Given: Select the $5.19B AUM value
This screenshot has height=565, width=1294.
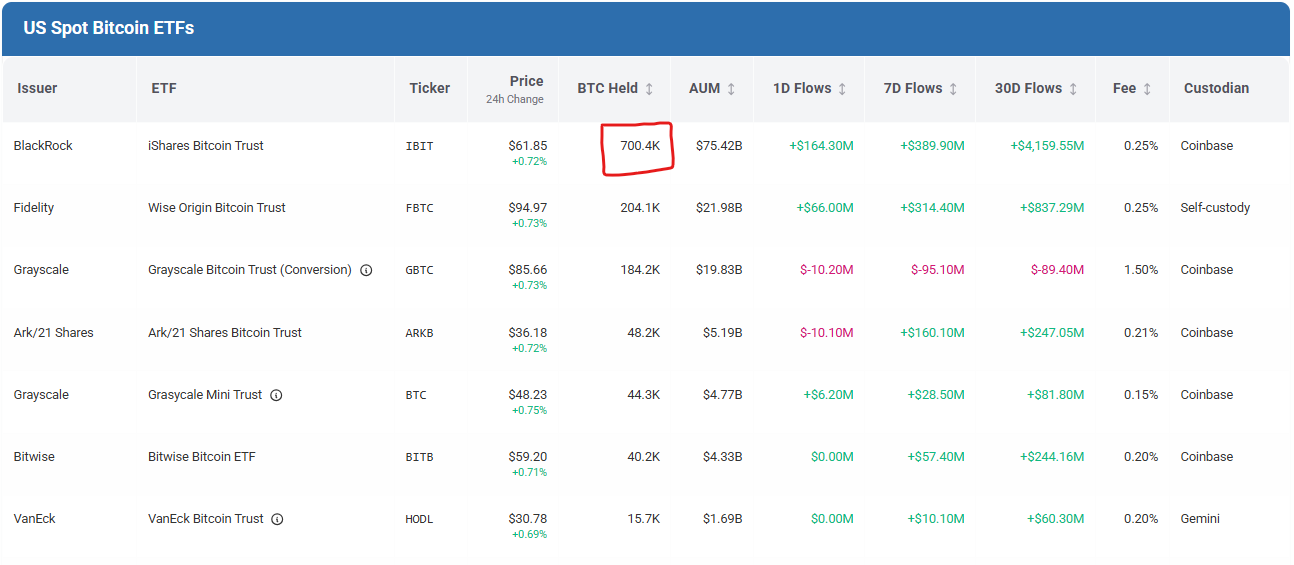Looking at the screenshot, I should pos(723,333).
